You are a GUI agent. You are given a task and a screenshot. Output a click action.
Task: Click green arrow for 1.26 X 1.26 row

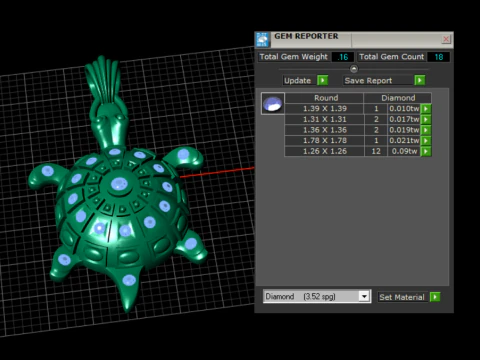click(x=426, y=151)
